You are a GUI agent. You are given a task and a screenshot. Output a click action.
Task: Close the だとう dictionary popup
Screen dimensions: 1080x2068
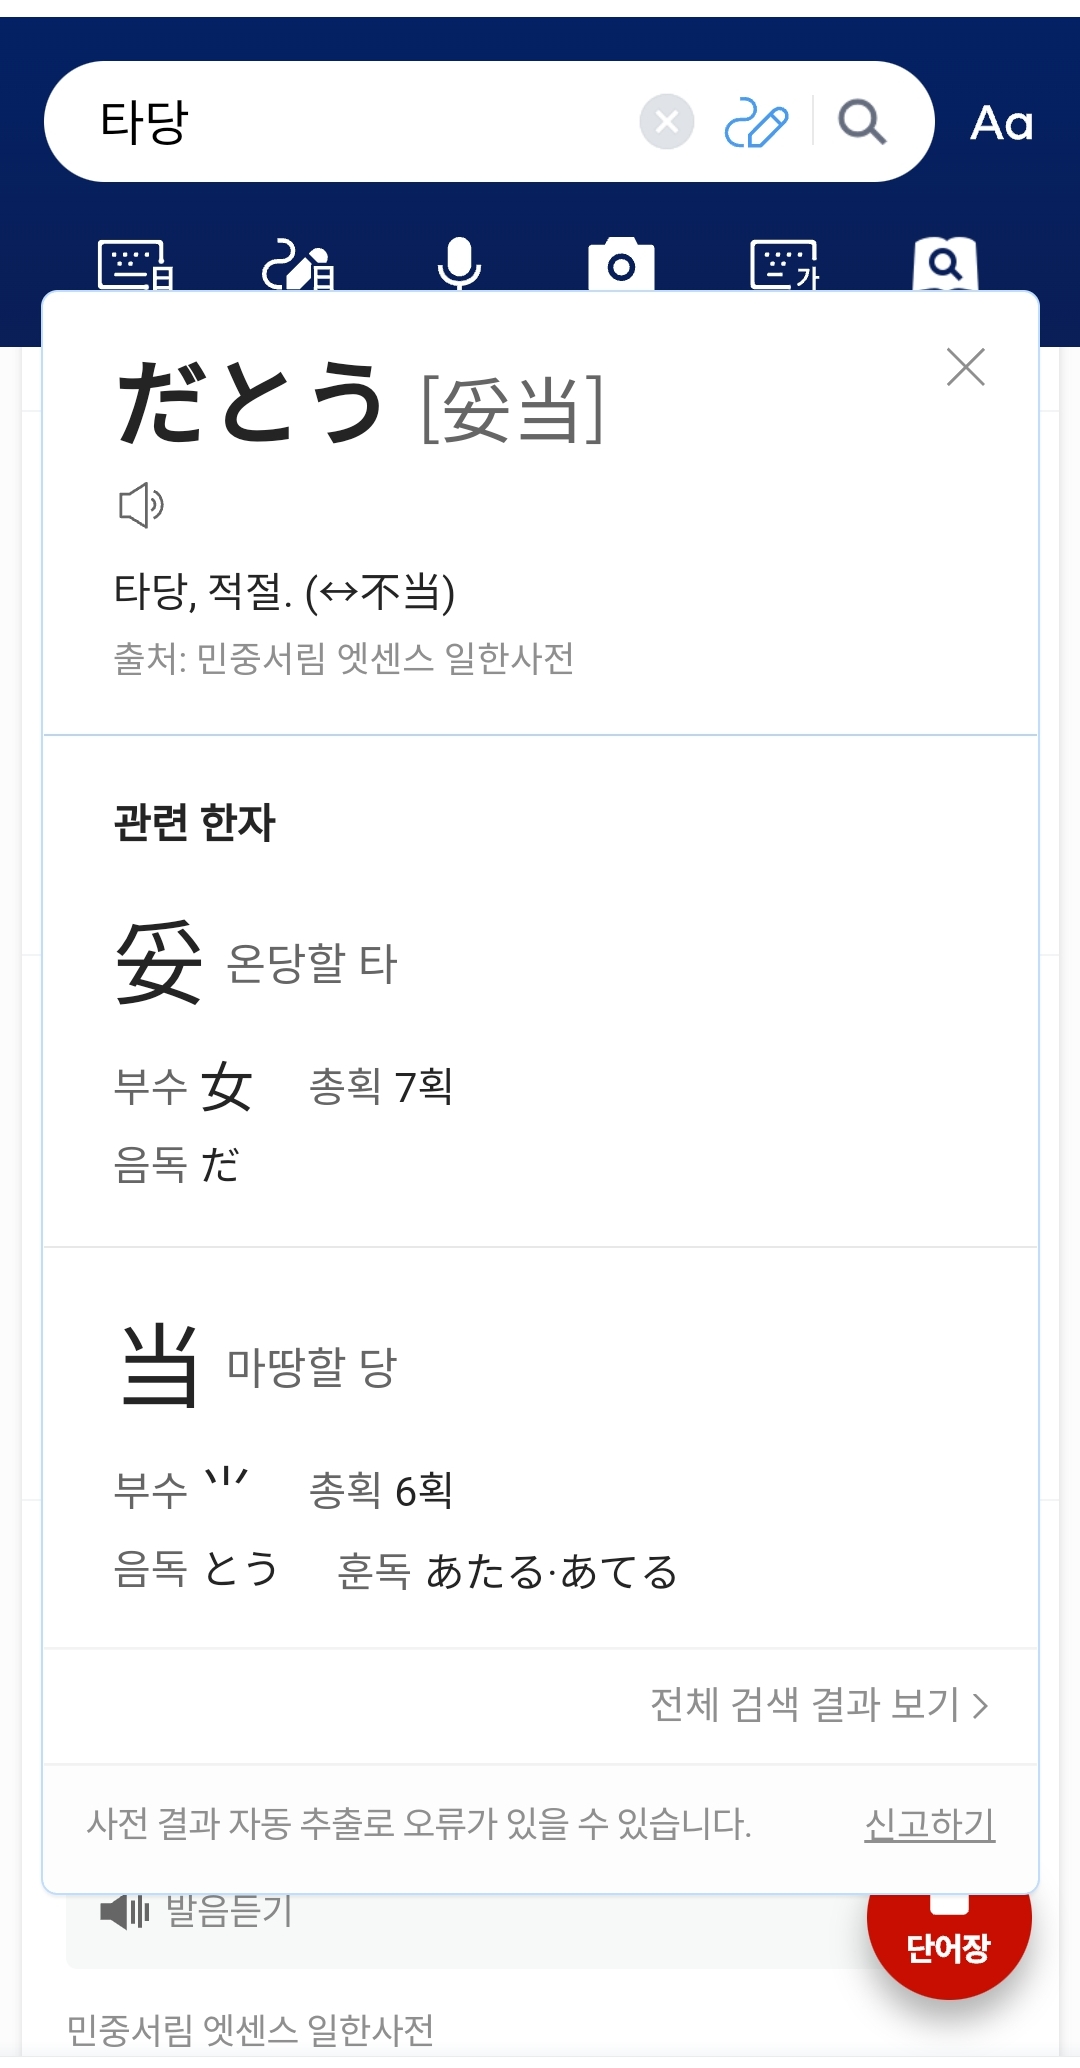pos(966,367)
